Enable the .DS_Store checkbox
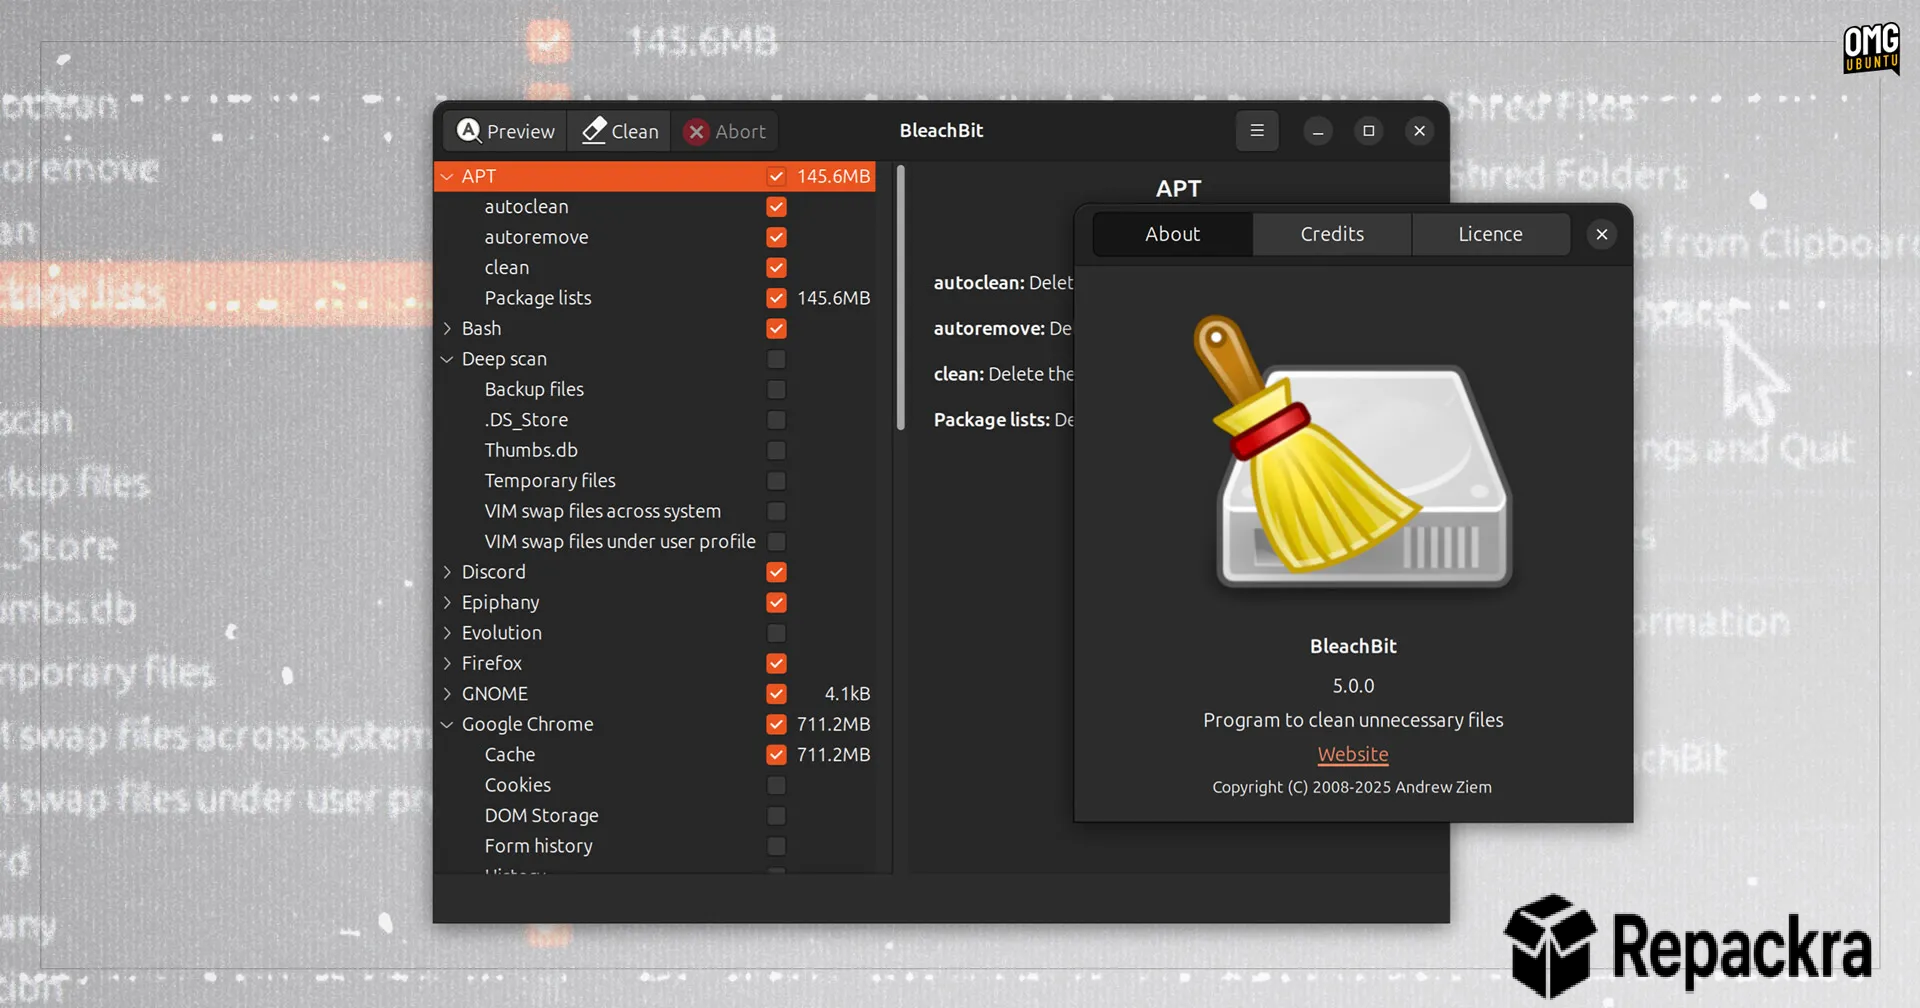This screenshot has width=1920, height=1008. pyautogui.click(x=776, y=420)
